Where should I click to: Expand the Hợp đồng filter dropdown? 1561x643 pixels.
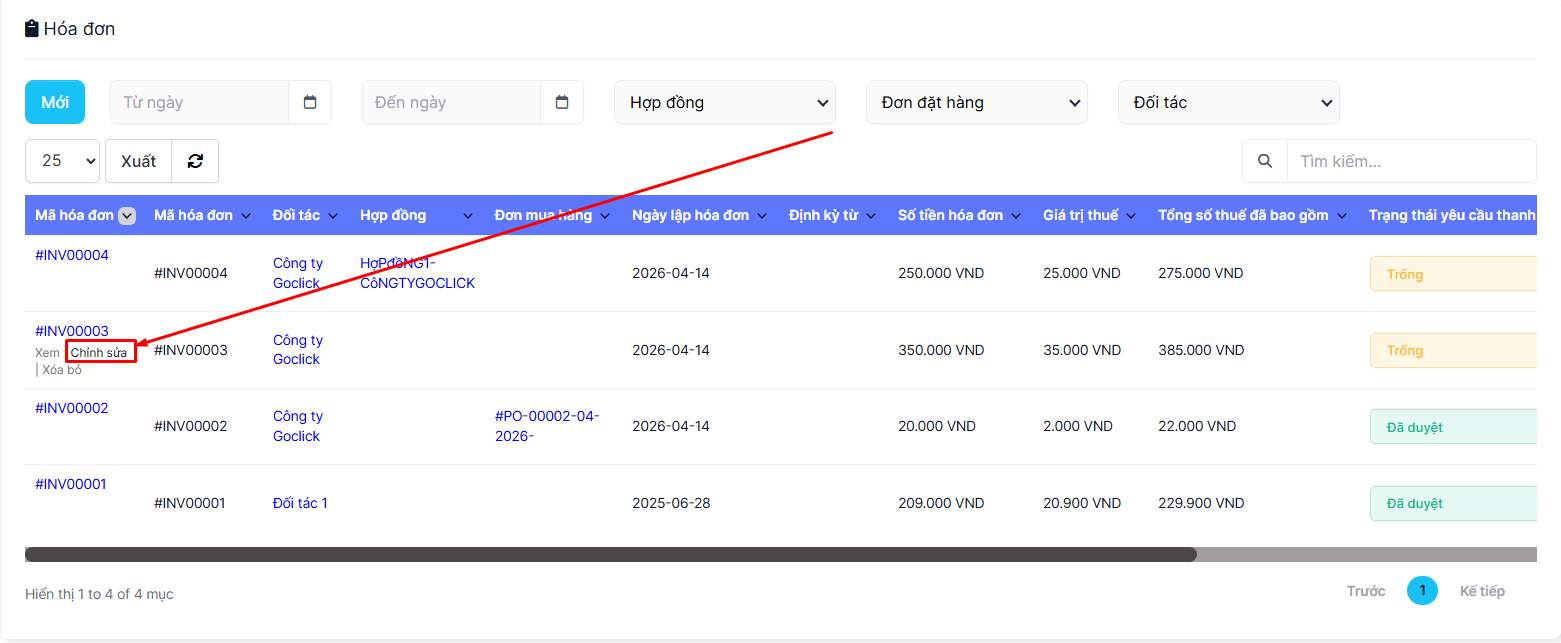[724, 102]
